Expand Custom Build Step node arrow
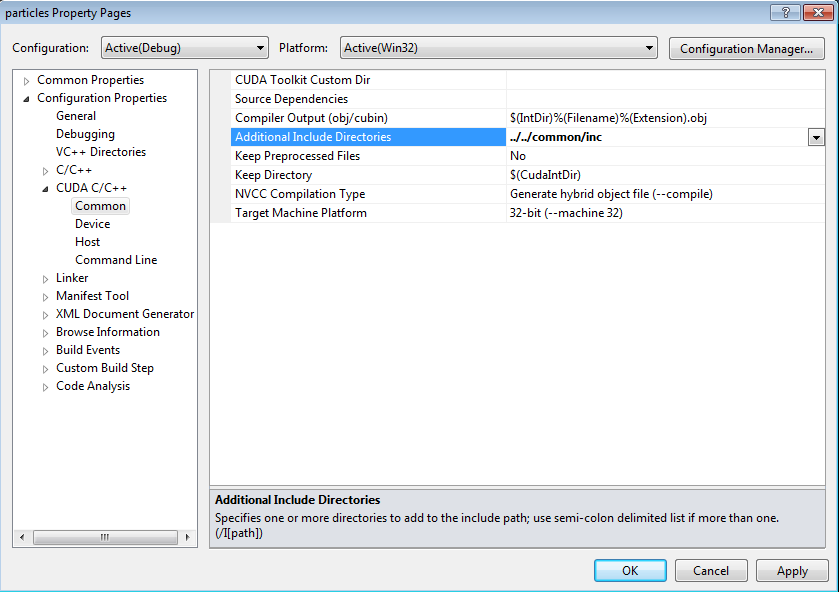Image resolution: width=839 pixels, height=592 pixels. click(45, 369)
